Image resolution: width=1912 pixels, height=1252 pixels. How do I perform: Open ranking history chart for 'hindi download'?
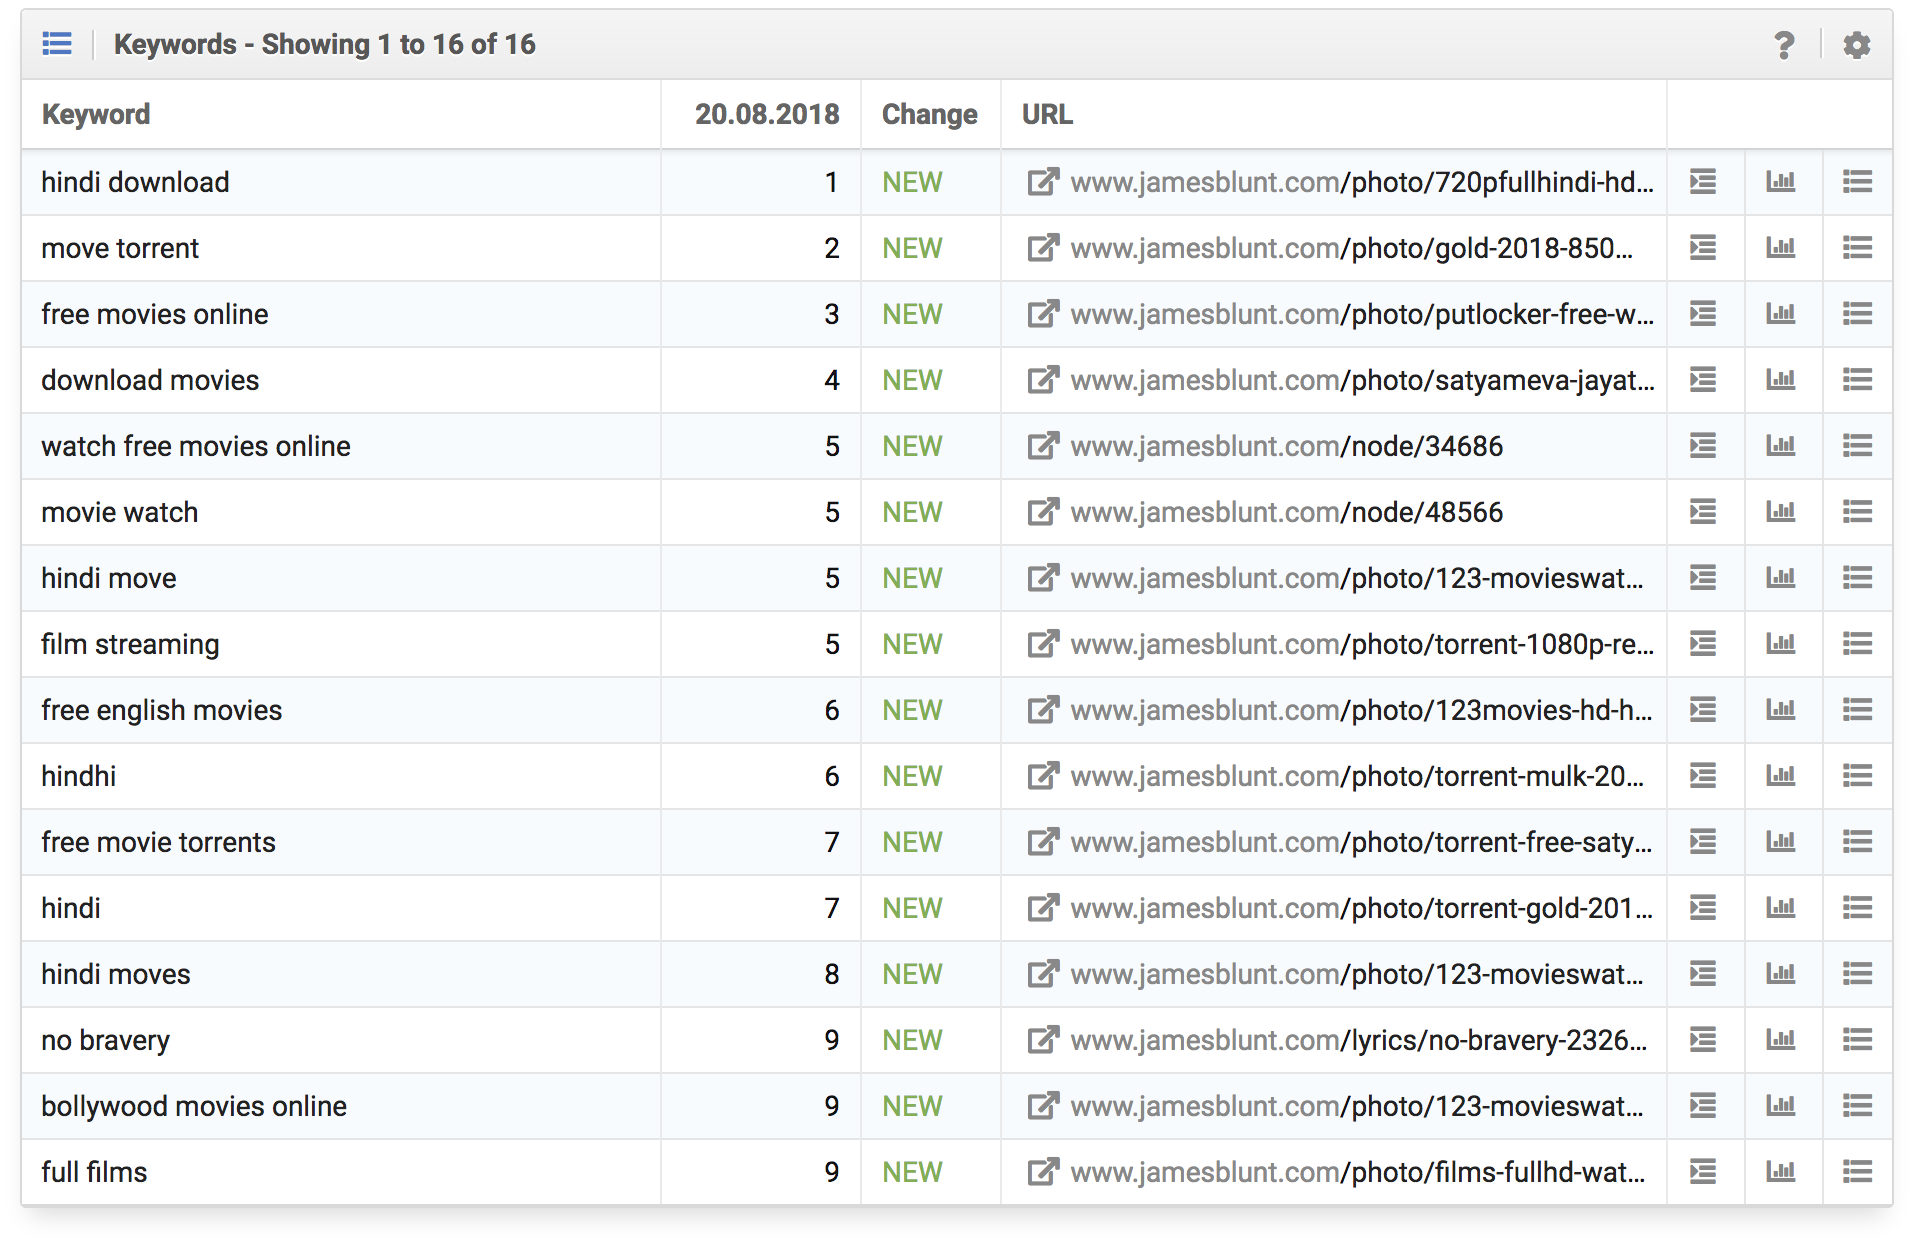click(x=1781, y=182)
